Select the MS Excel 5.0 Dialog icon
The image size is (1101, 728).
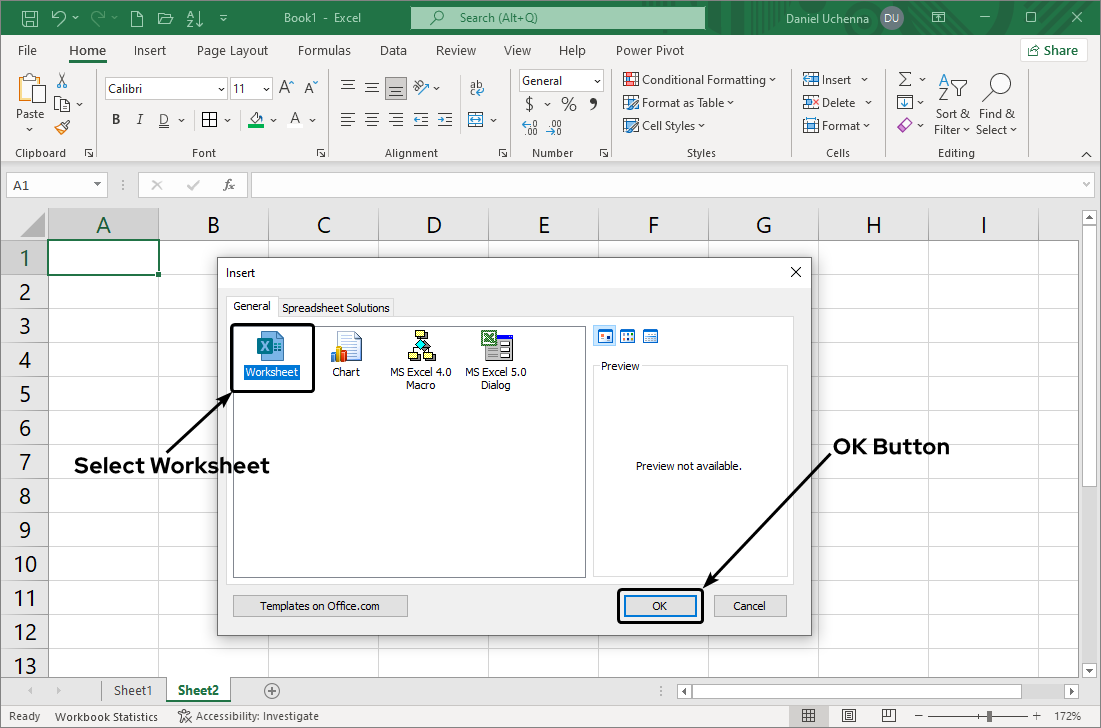click(x=495, y=347)
